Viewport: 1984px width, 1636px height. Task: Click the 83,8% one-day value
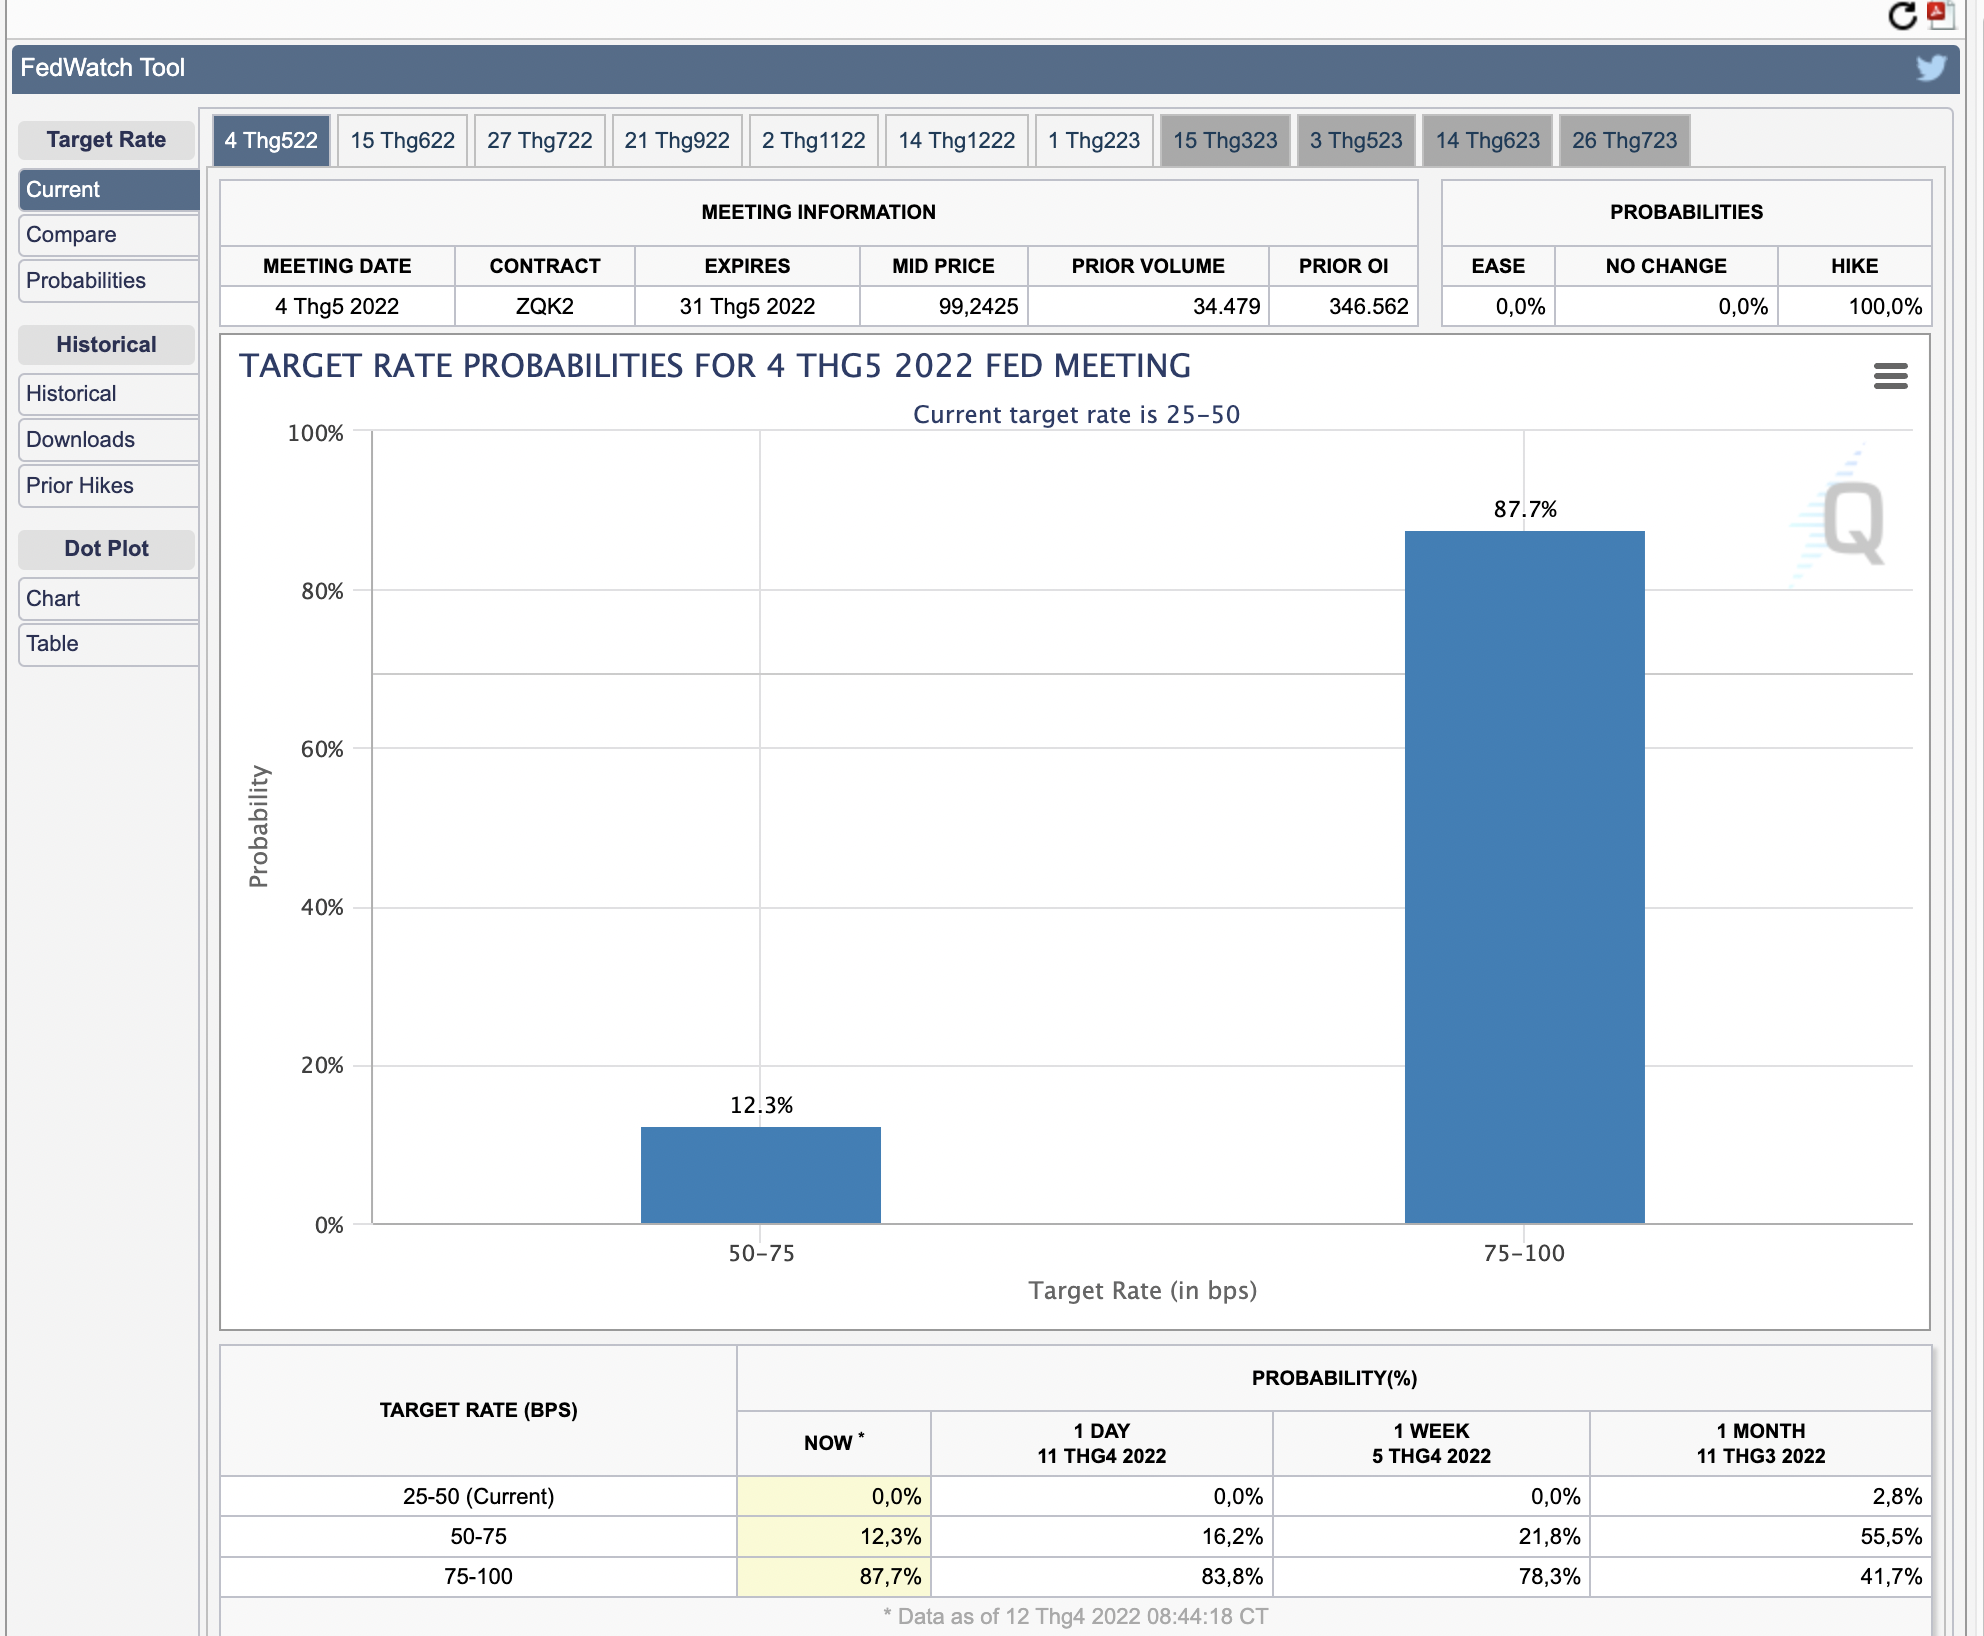click(1232, 1576)
